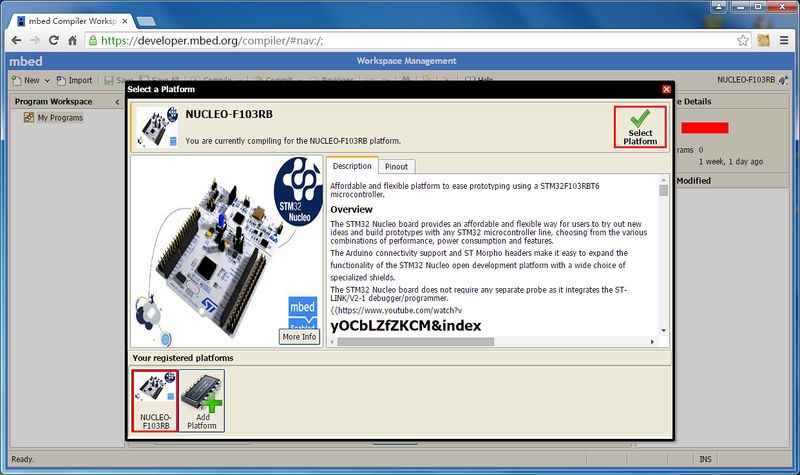
Task: Click the '1 week, 1 day ago' text
Action: click(x=731, y=161)
